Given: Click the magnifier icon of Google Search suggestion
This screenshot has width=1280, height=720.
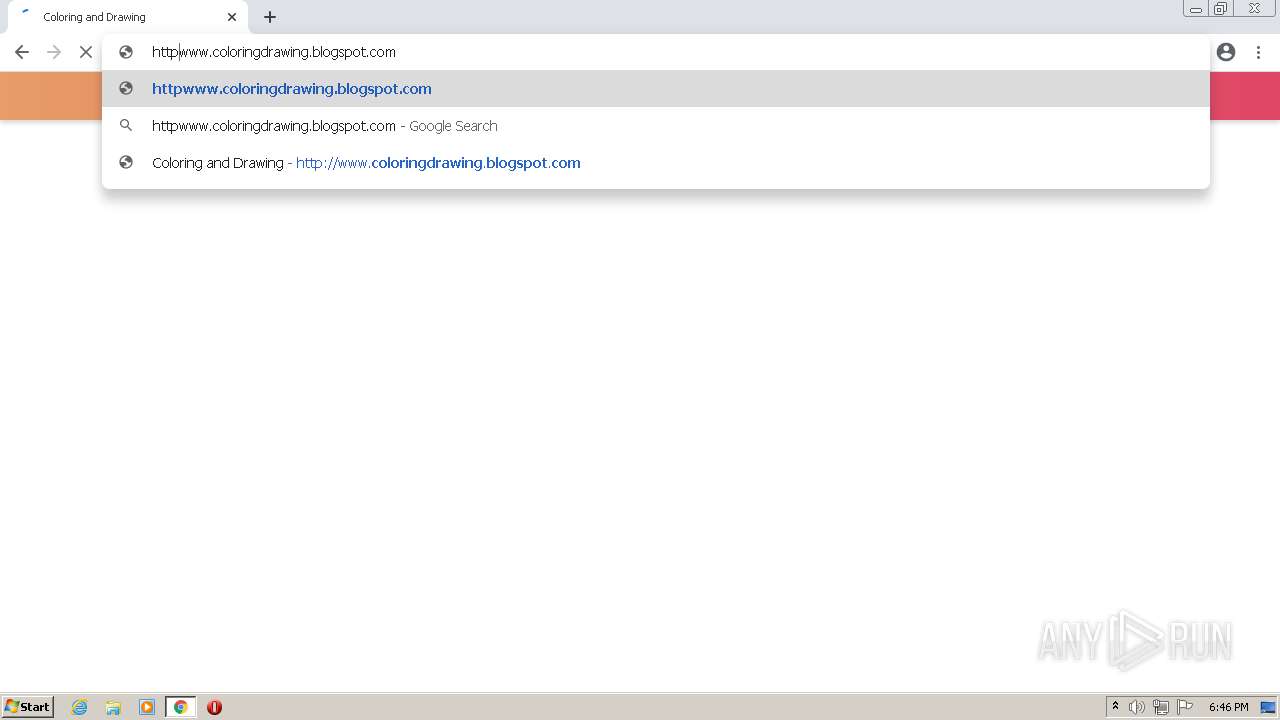Looking at the screenshot, I should coord(126,126).
